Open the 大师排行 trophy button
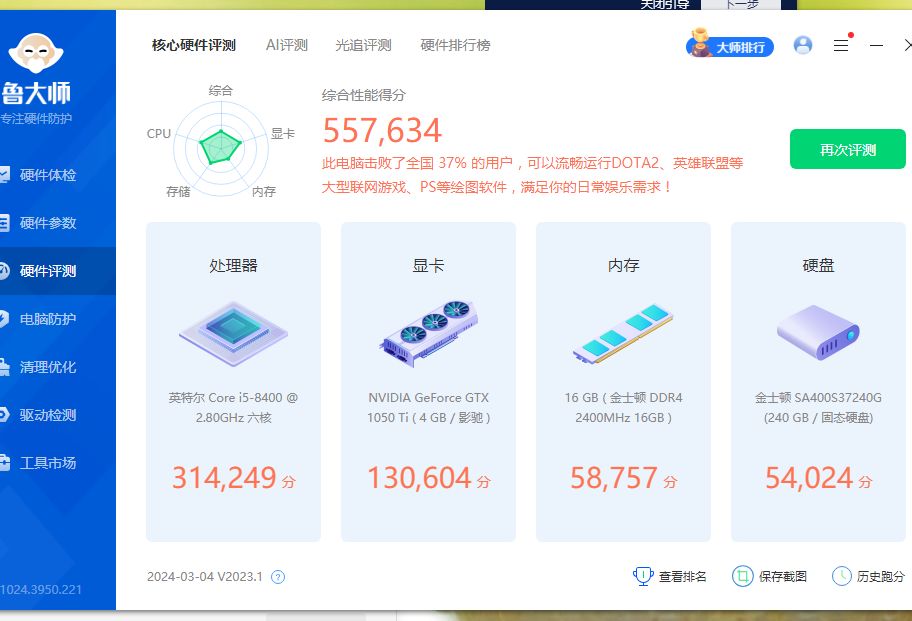The width and height of the screenshot is (912, 621). [x=730, y=45]
